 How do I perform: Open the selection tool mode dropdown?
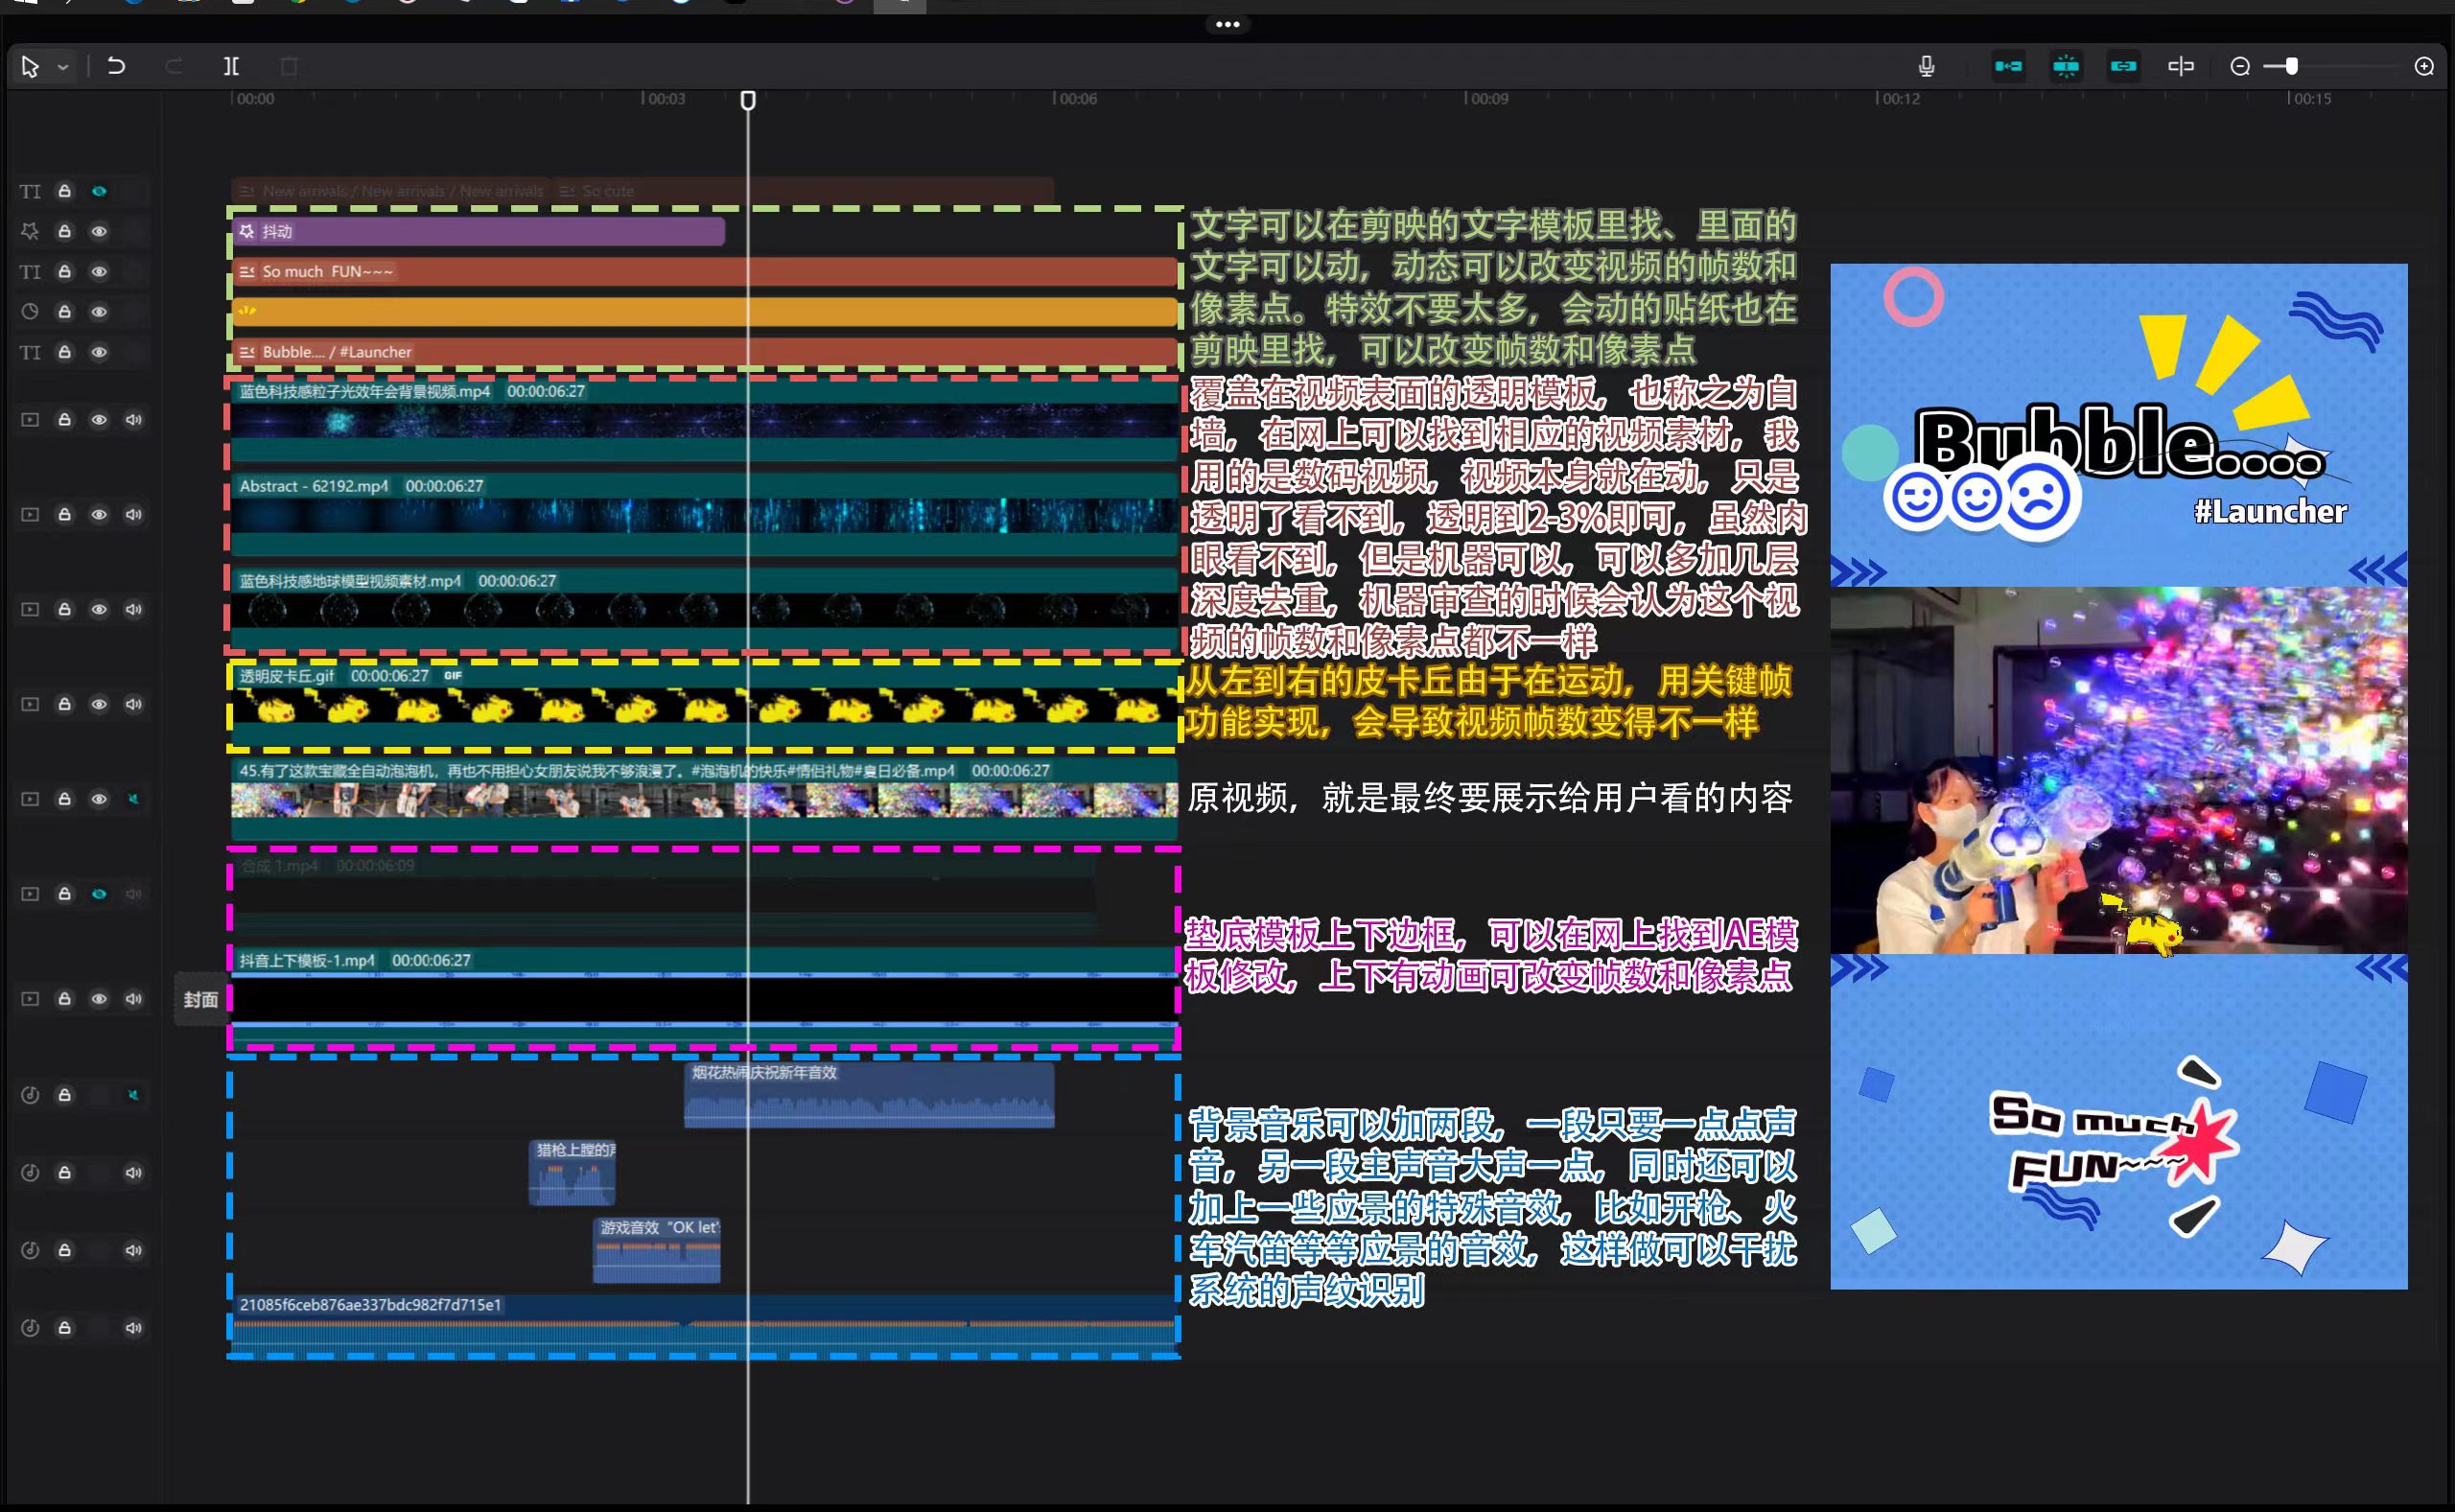click(63, 67)
